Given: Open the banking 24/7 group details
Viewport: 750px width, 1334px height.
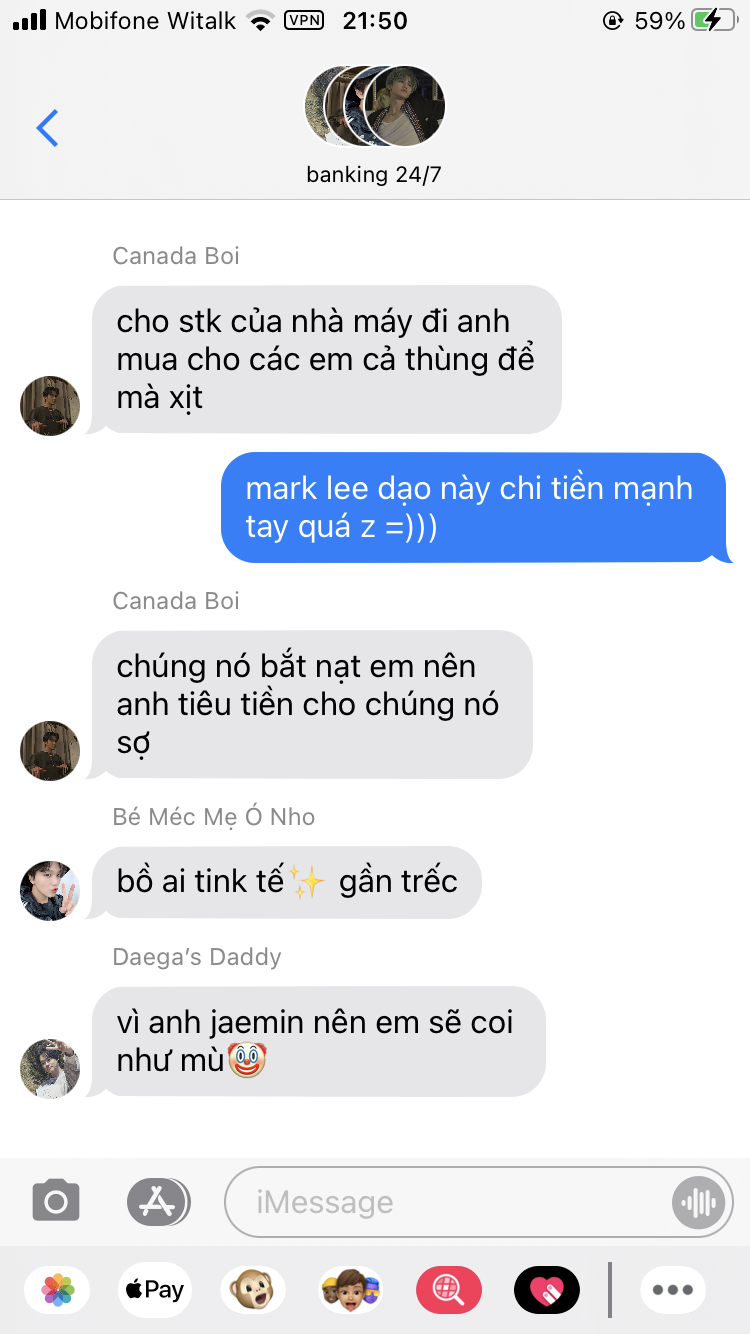Looking at the screenshot, I should pyautogui.click(x=374, y=175).
